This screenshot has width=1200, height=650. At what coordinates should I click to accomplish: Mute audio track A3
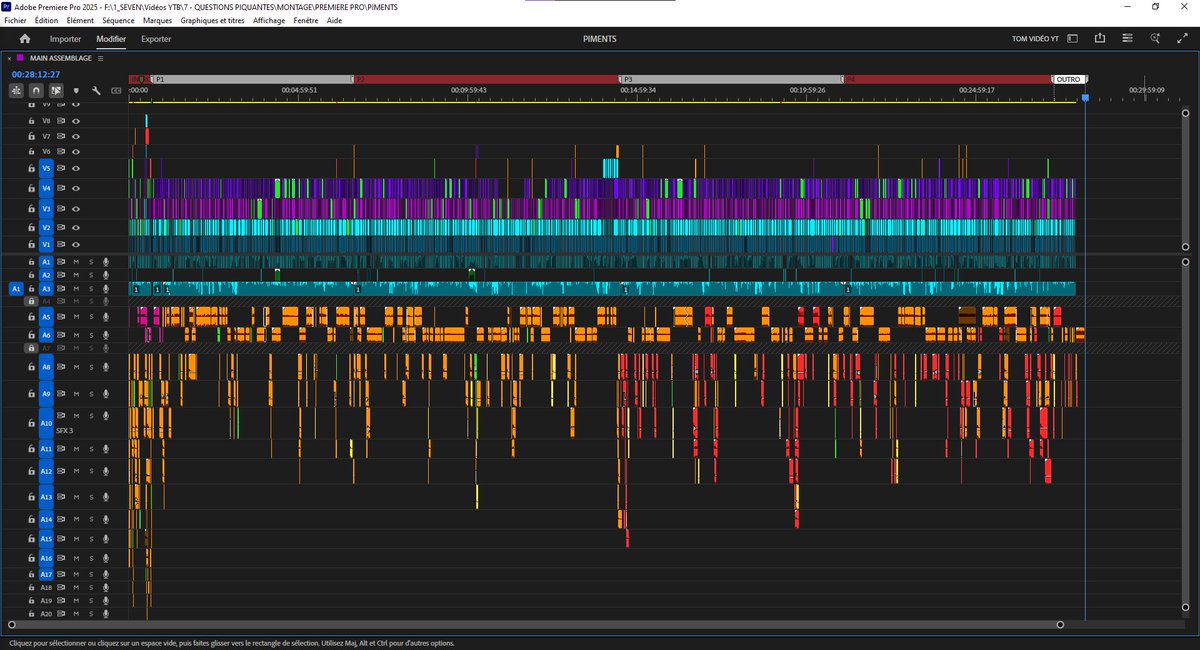click(76, 288)
